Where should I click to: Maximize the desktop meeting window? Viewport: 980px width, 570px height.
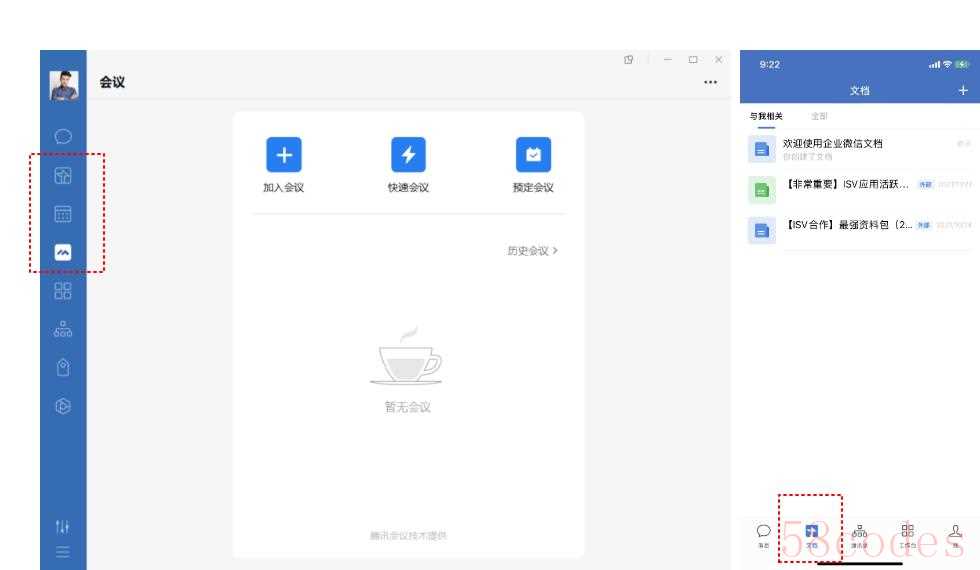coord(693,59)
